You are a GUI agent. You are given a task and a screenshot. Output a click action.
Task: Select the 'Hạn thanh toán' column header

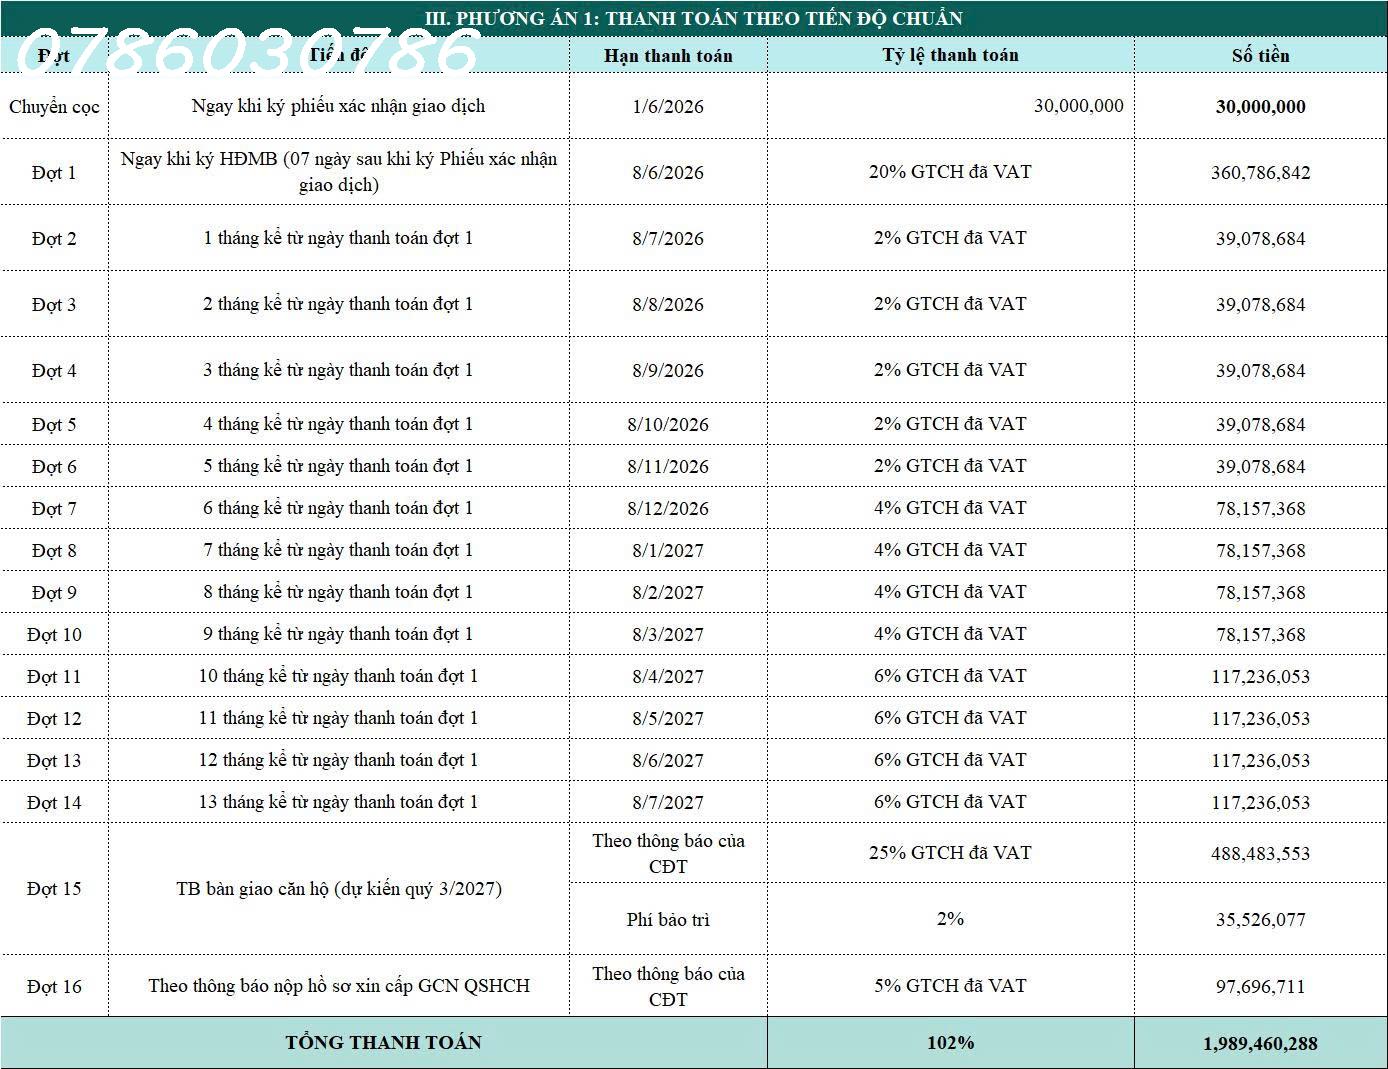[668, 55]
